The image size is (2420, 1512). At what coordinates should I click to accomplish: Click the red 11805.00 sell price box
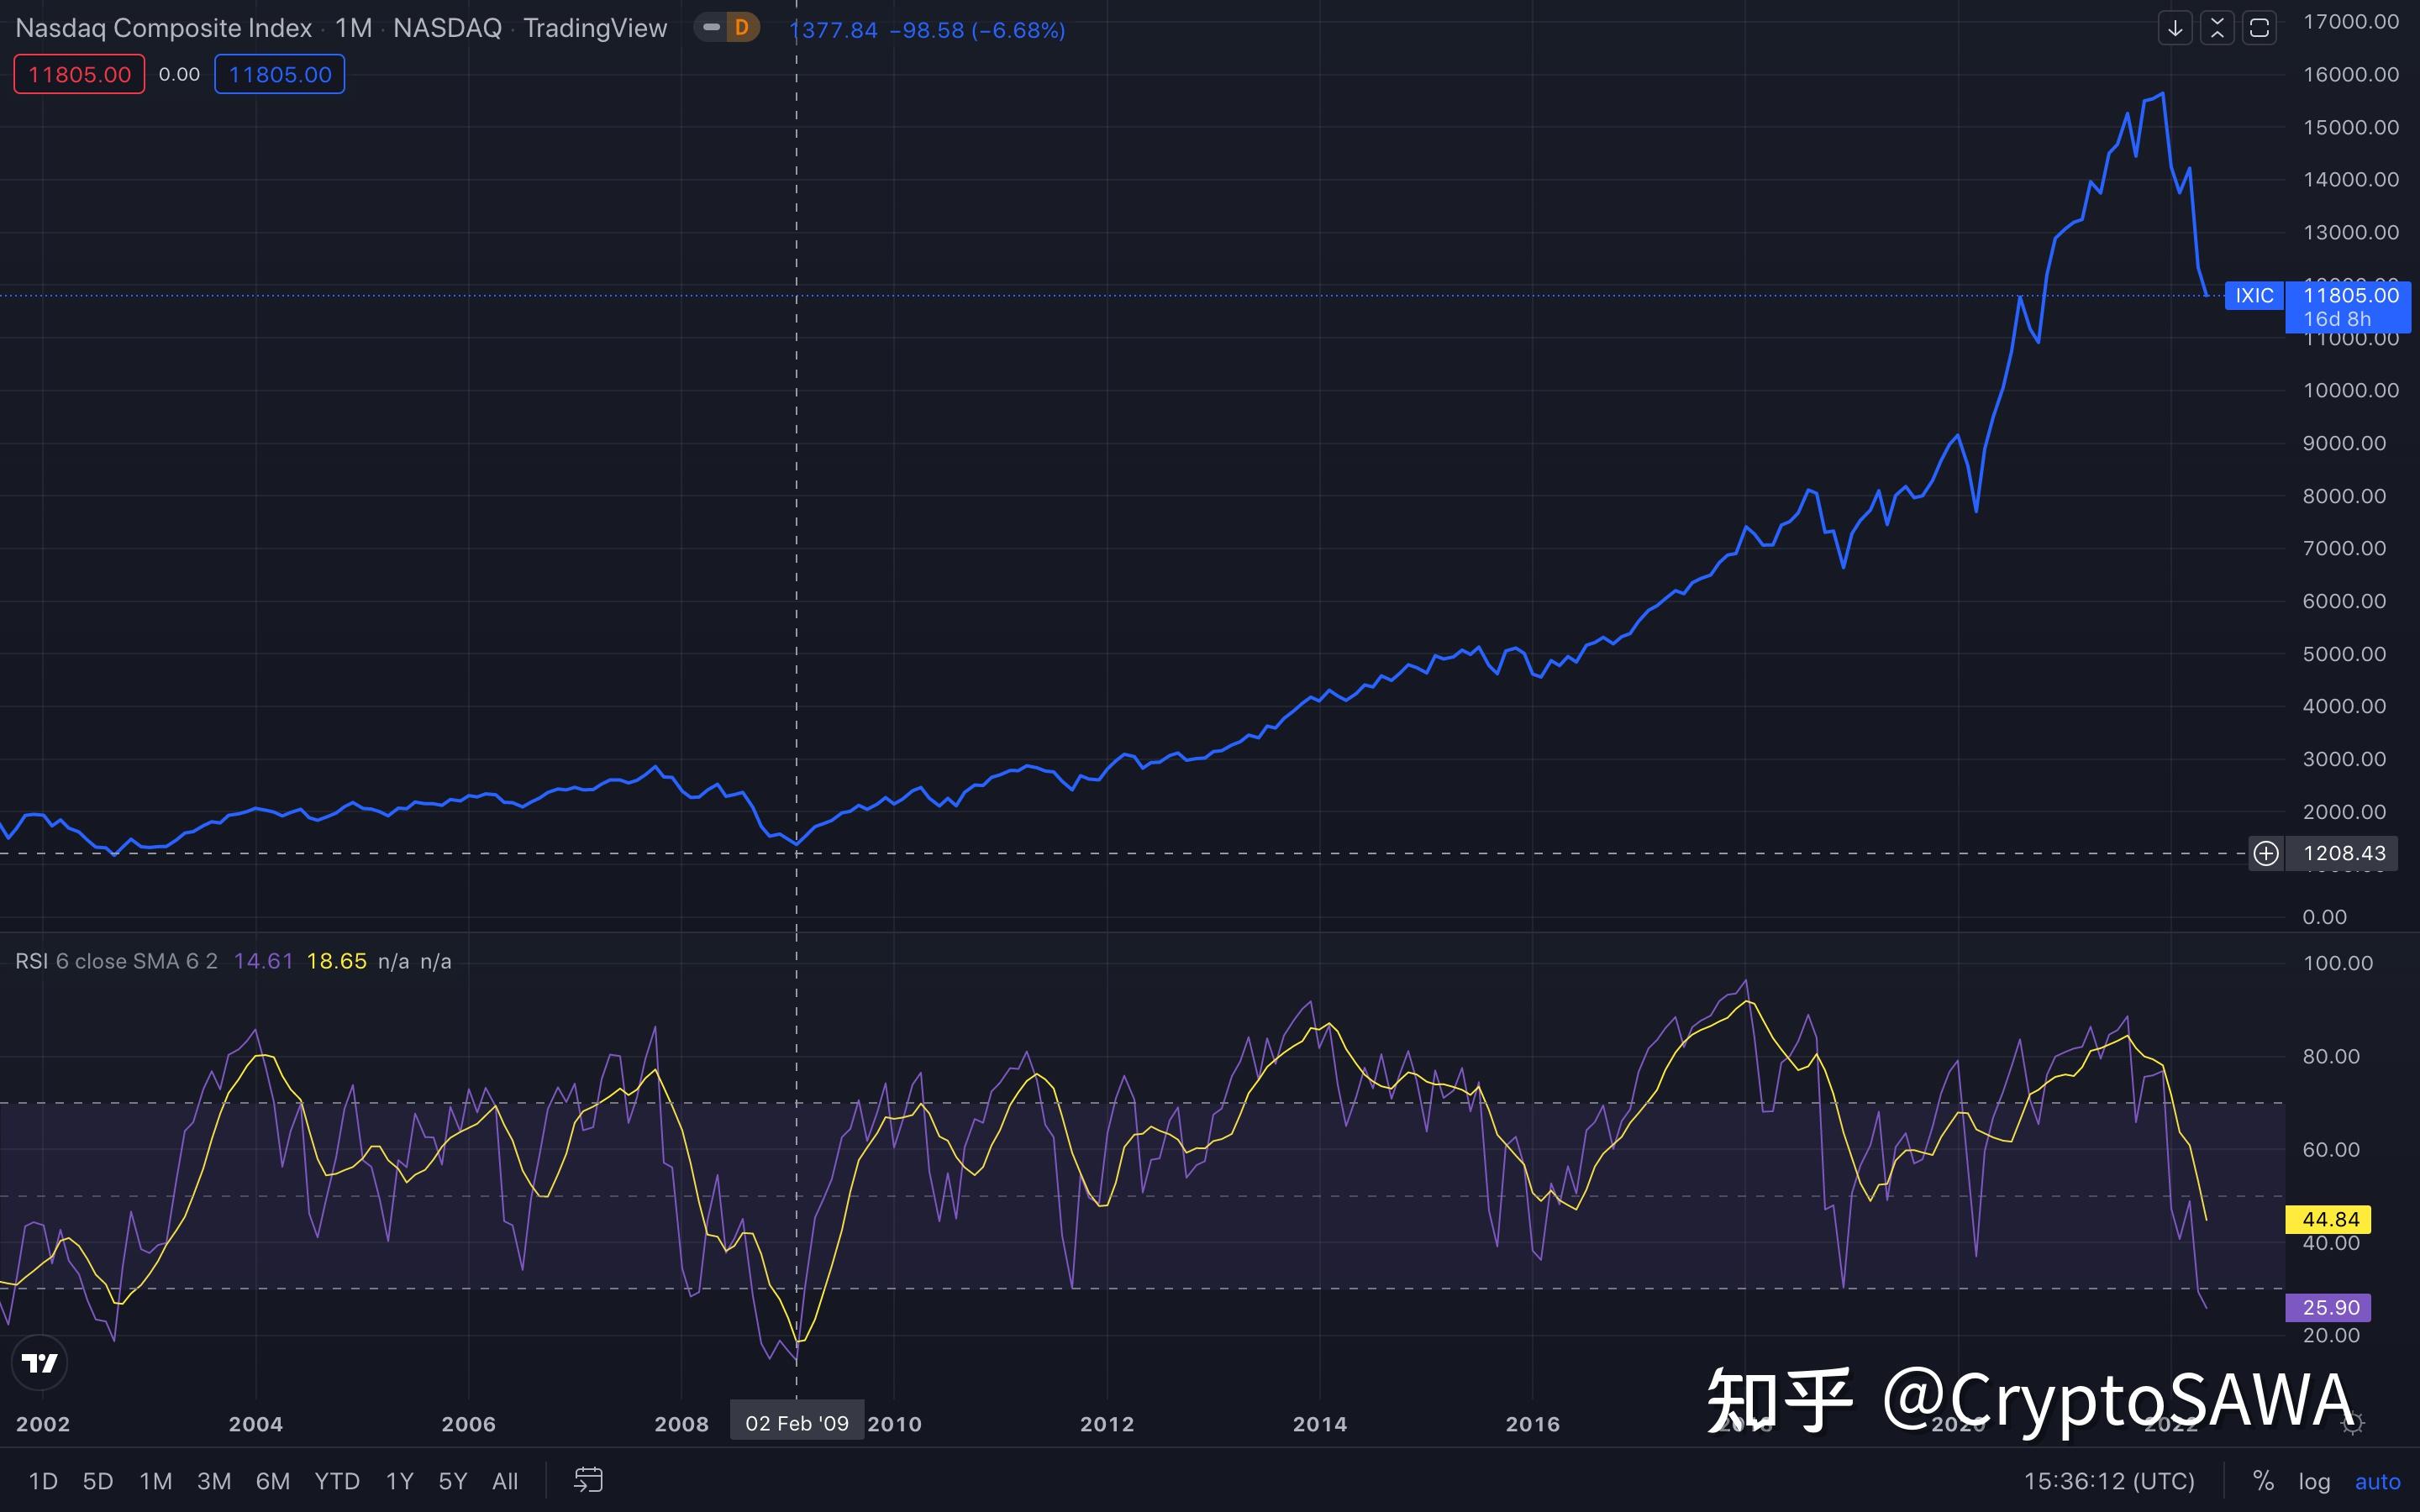[x=79, y=74]
